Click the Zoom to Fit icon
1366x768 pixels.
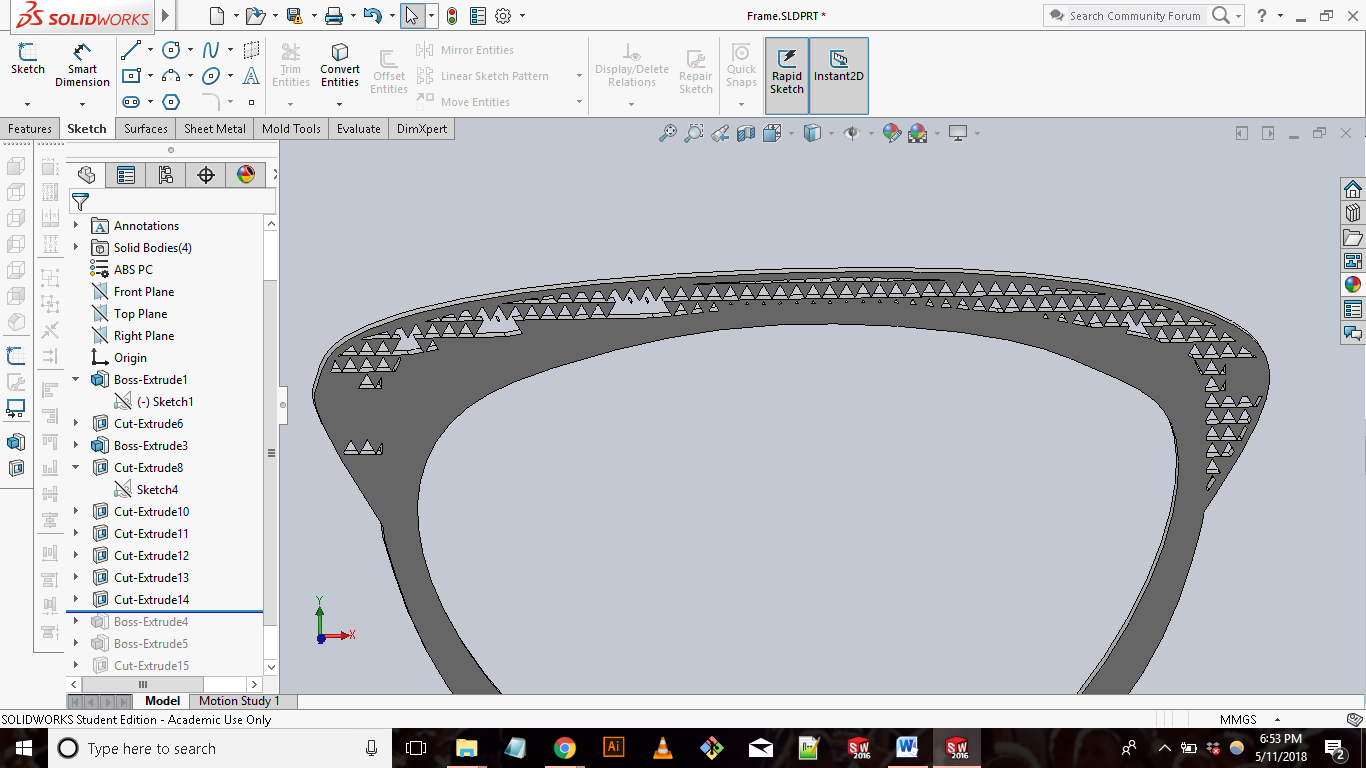pos(668,133)
